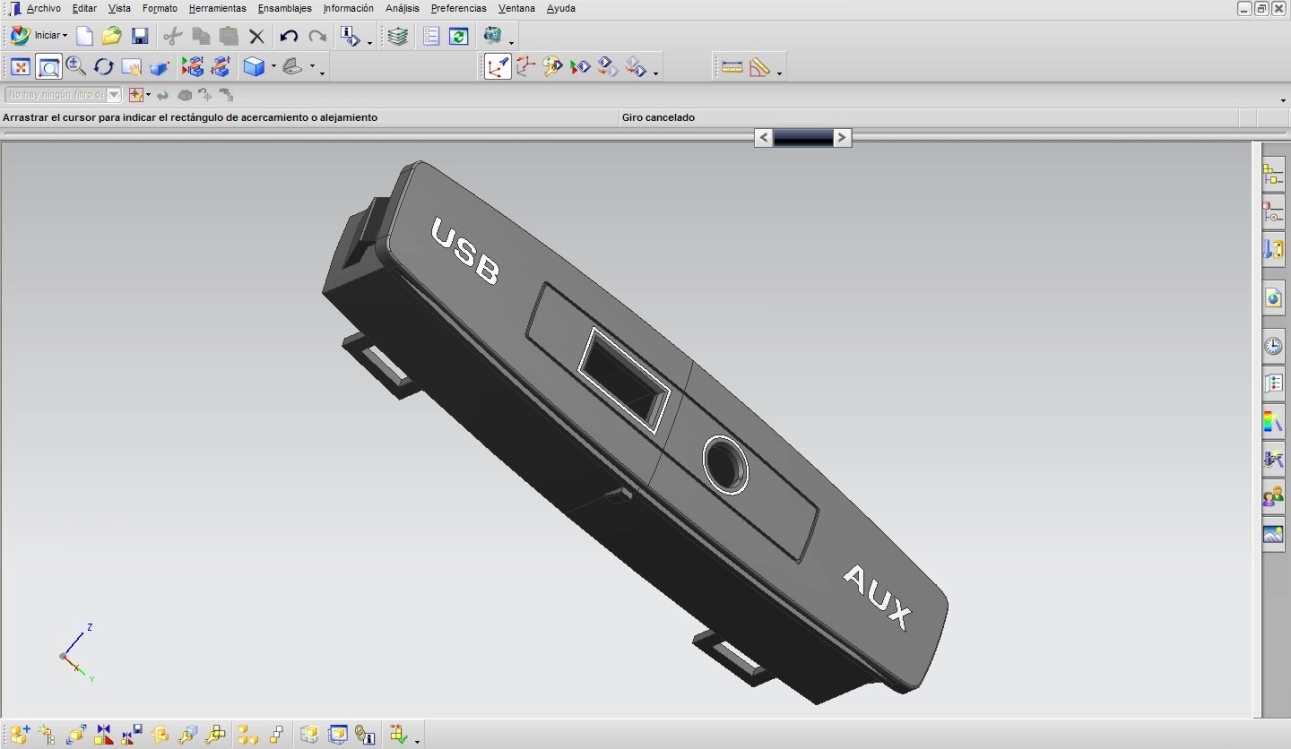The height and width of the screenshot is (749, 1291).
Task: Click the Open file folder icon
Action: 112,37
